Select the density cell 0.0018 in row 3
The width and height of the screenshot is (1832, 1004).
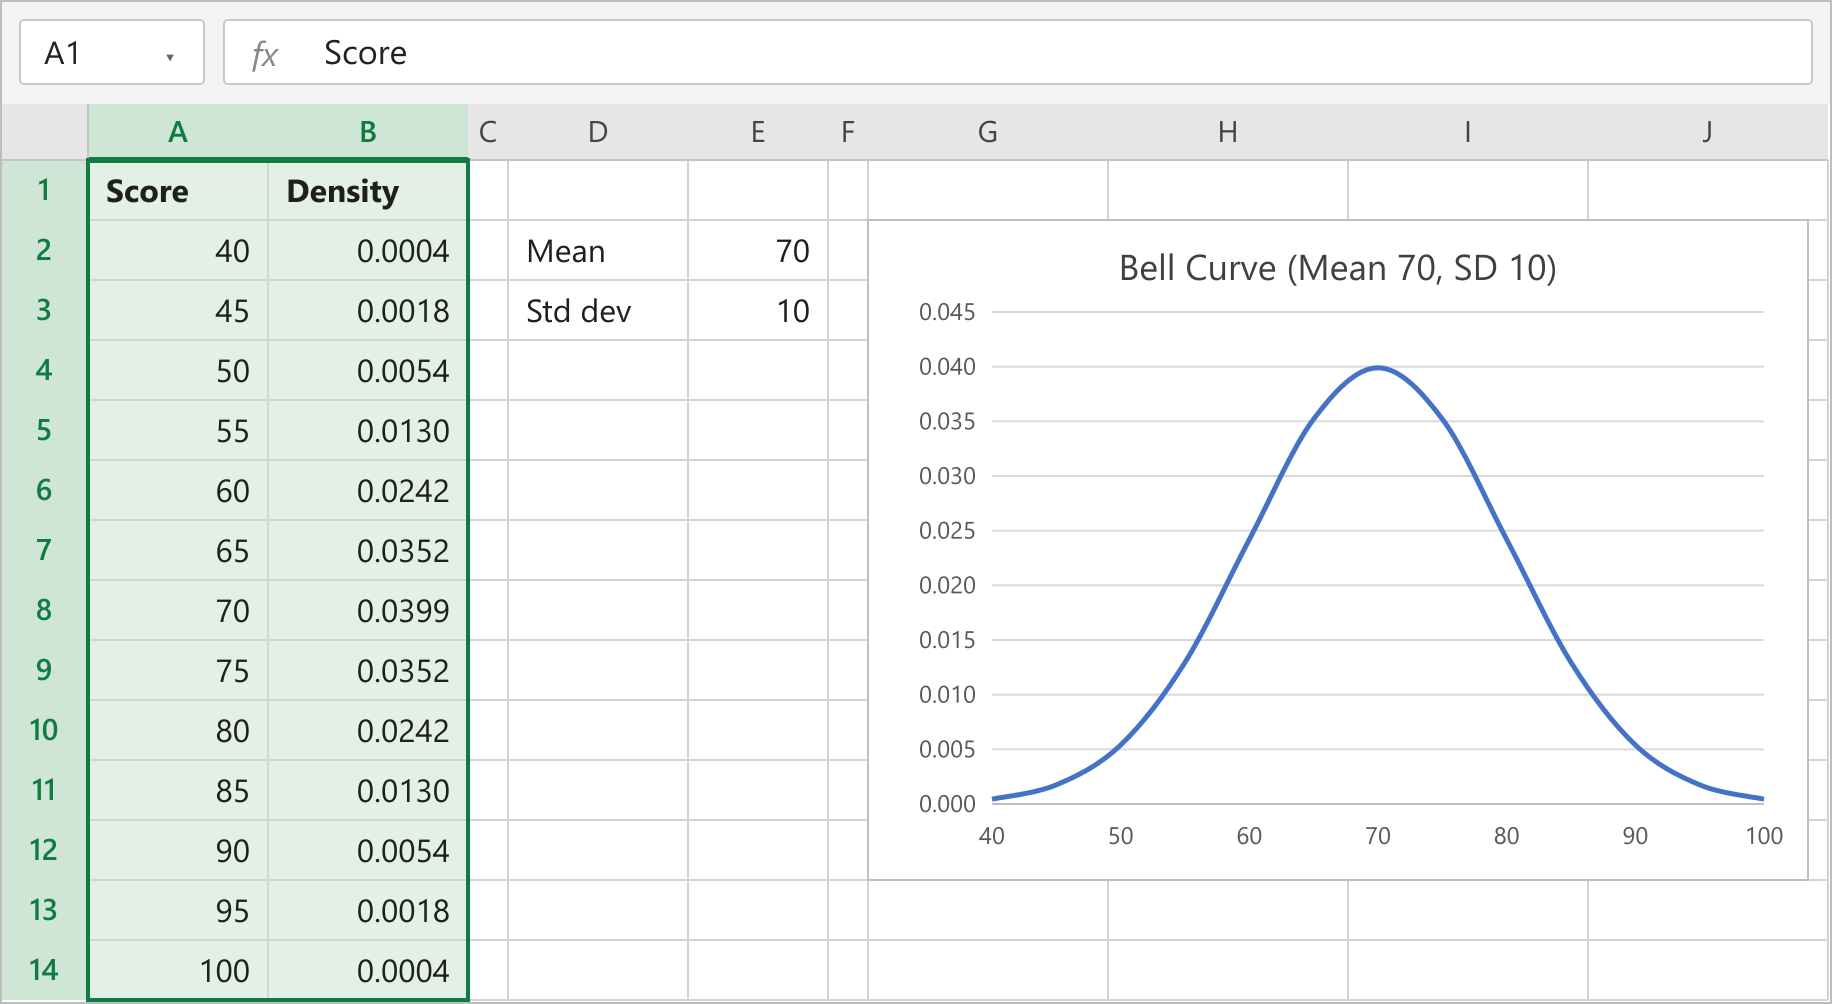368,310
